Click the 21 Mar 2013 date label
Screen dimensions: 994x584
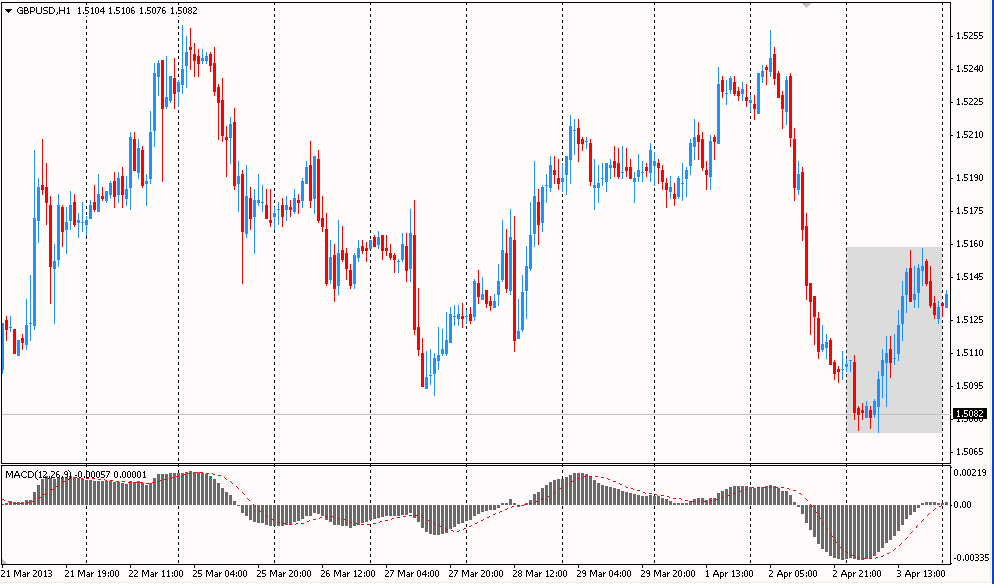click(x=27, y=575)
